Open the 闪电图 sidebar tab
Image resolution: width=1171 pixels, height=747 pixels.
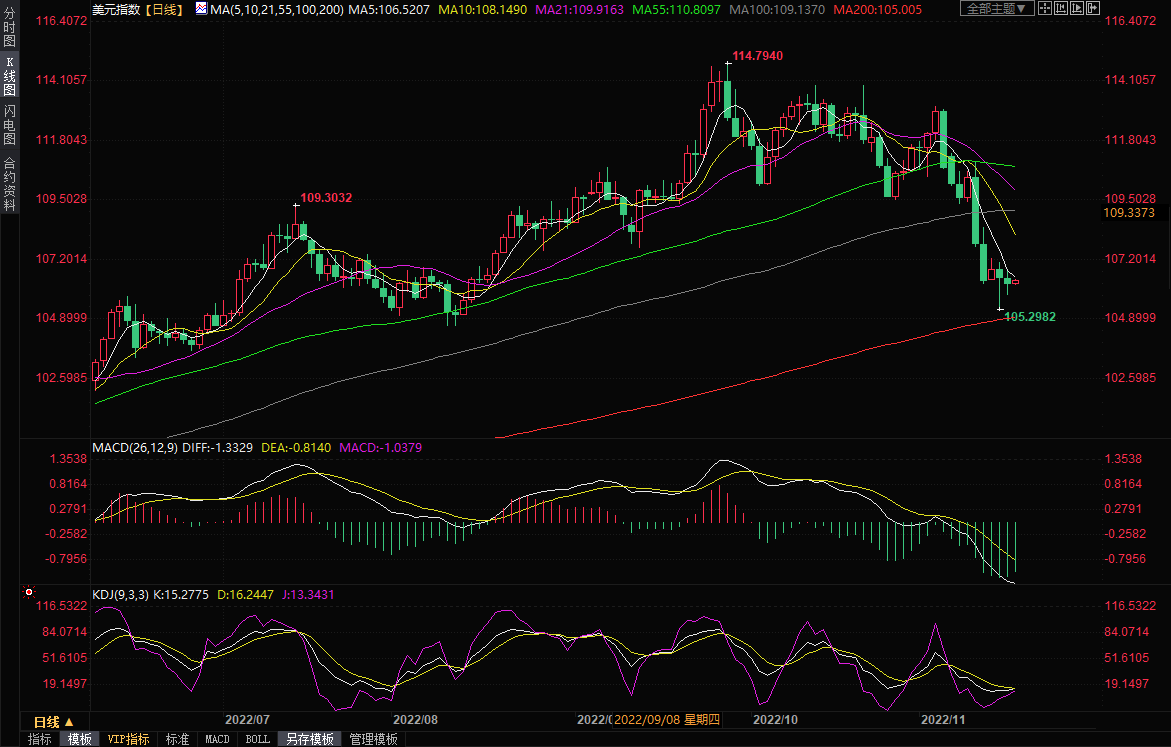[x=9, y=123]
